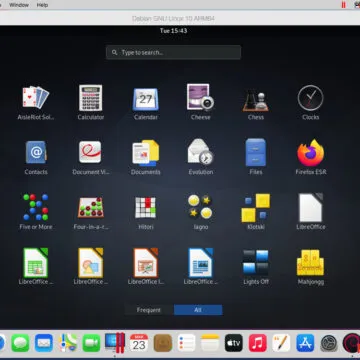Viewport: 360px width, 360px height.
Task: Start the Klotski puzzle game
Action: [x=256, y=208]
